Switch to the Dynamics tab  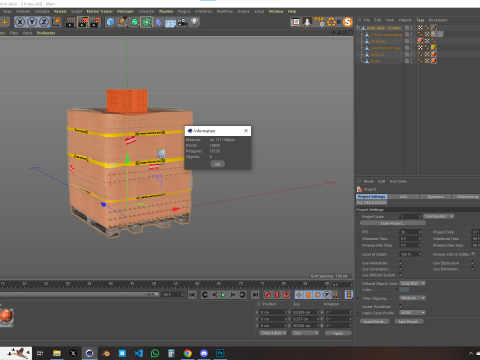pos(436,197)
